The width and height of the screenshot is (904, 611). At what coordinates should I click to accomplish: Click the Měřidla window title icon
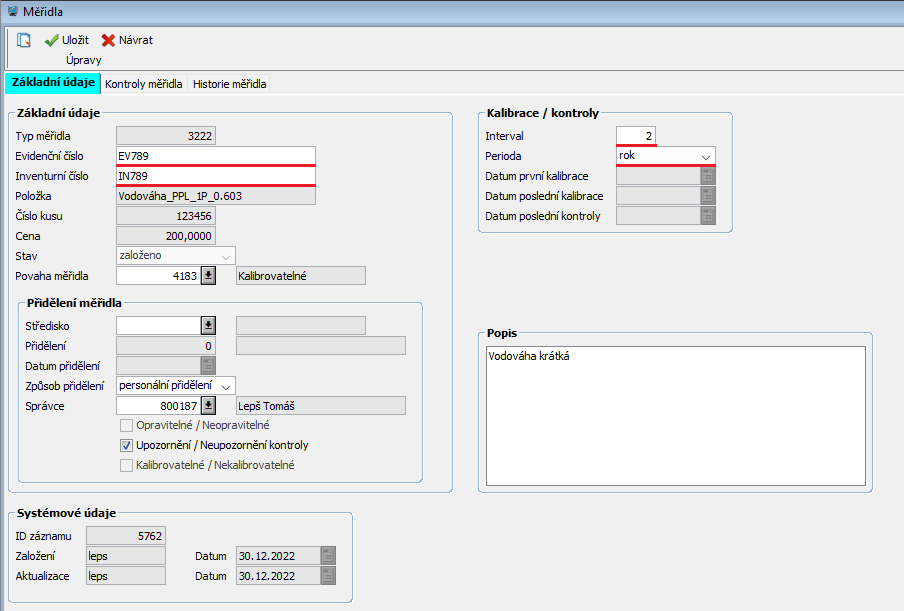(x=11, y=10)
